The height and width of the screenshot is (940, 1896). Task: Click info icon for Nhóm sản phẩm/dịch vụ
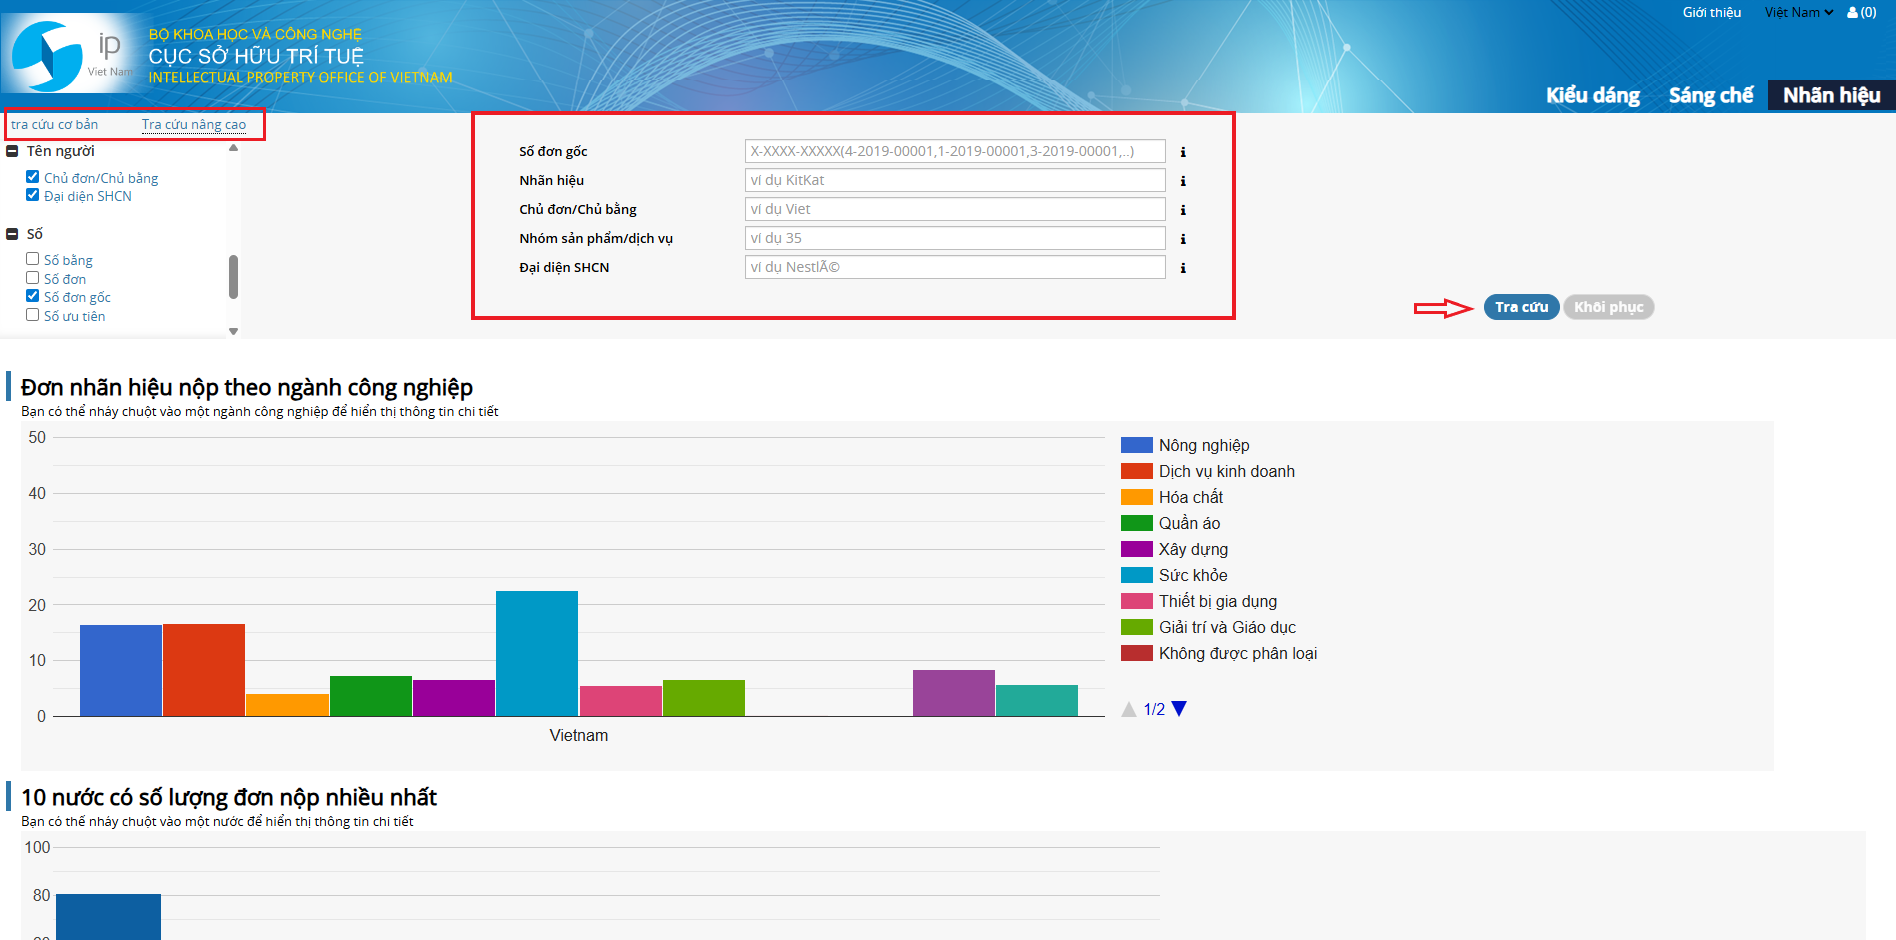point(1183,239)
